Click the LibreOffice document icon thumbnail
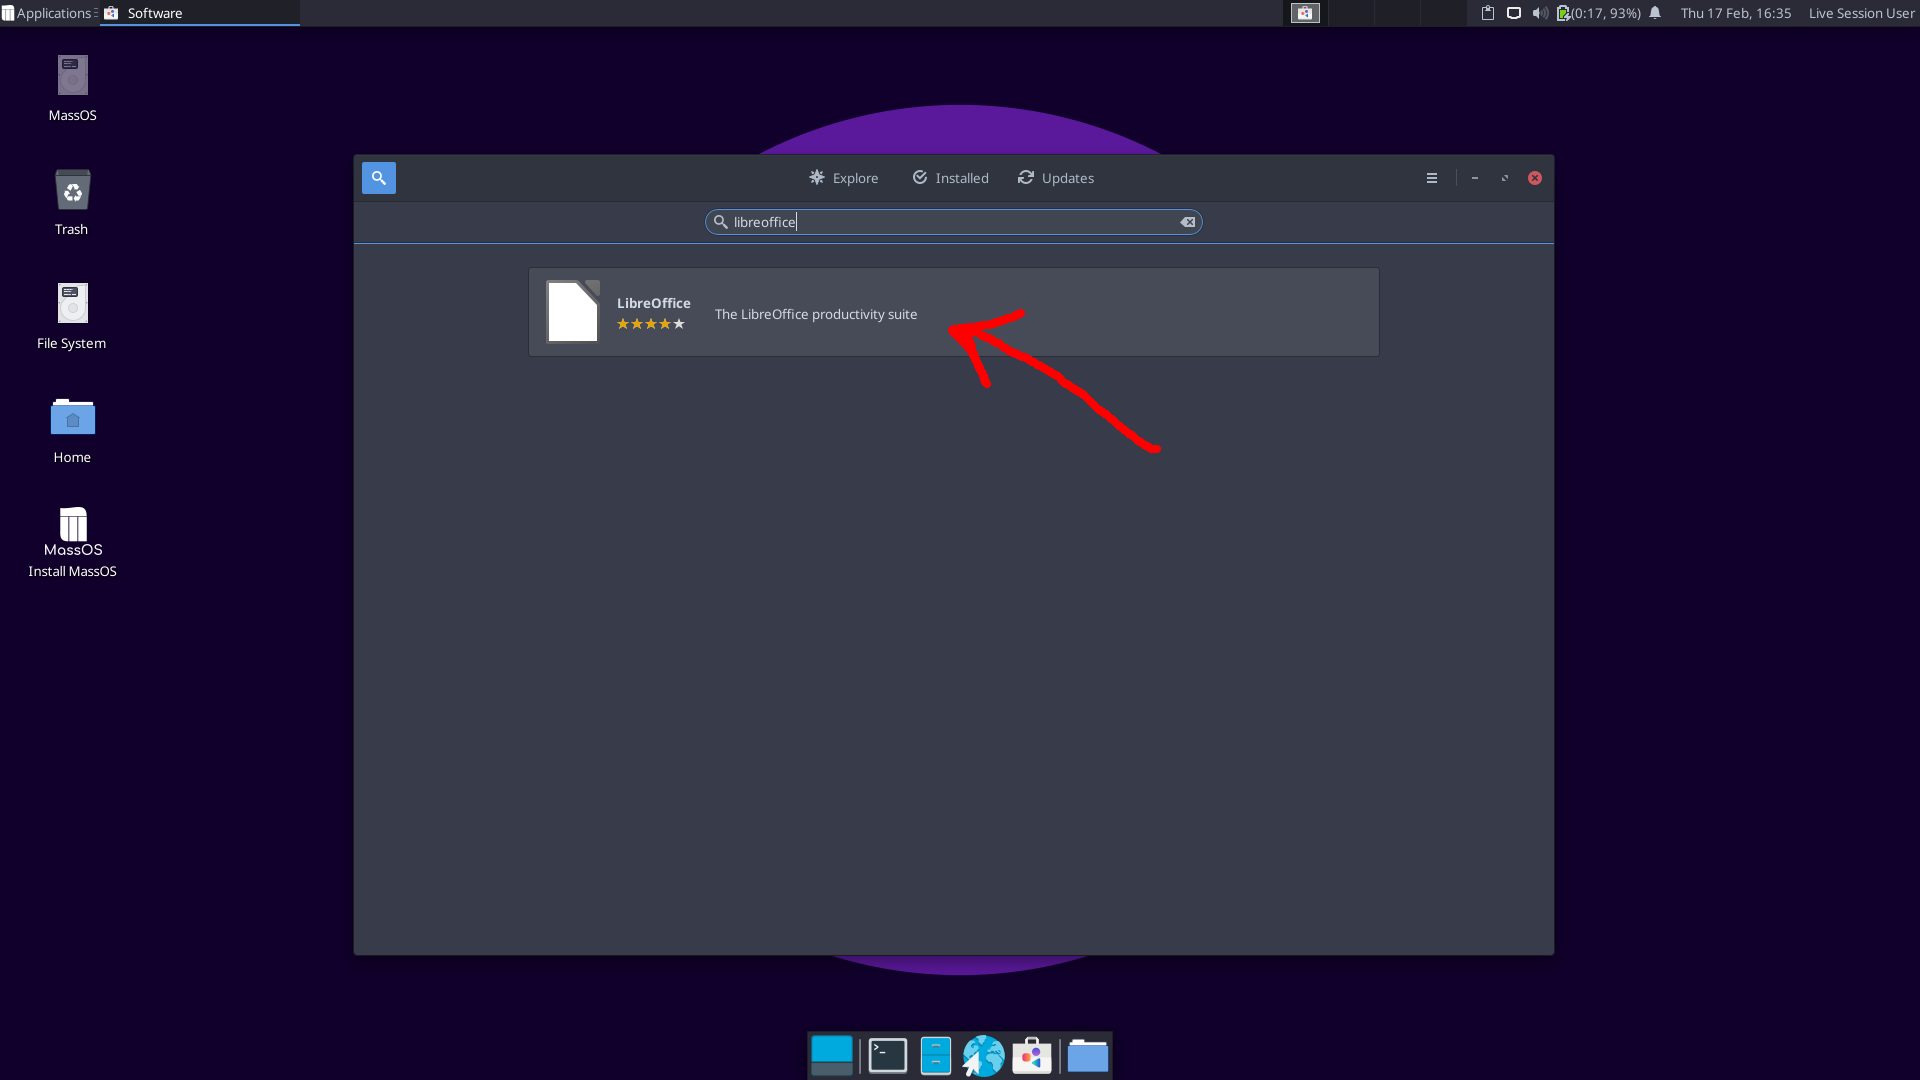This screenshot has height=1080, width=1920. point(573,312)
